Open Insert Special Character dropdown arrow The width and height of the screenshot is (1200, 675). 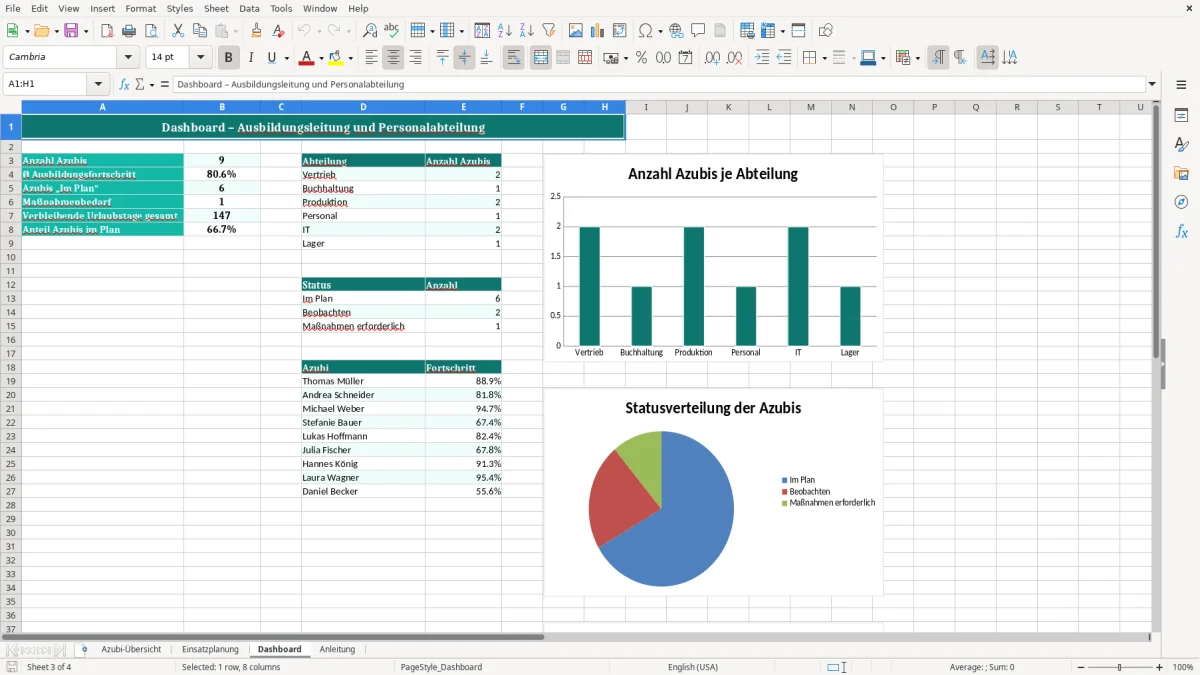[x=660, y=31]
